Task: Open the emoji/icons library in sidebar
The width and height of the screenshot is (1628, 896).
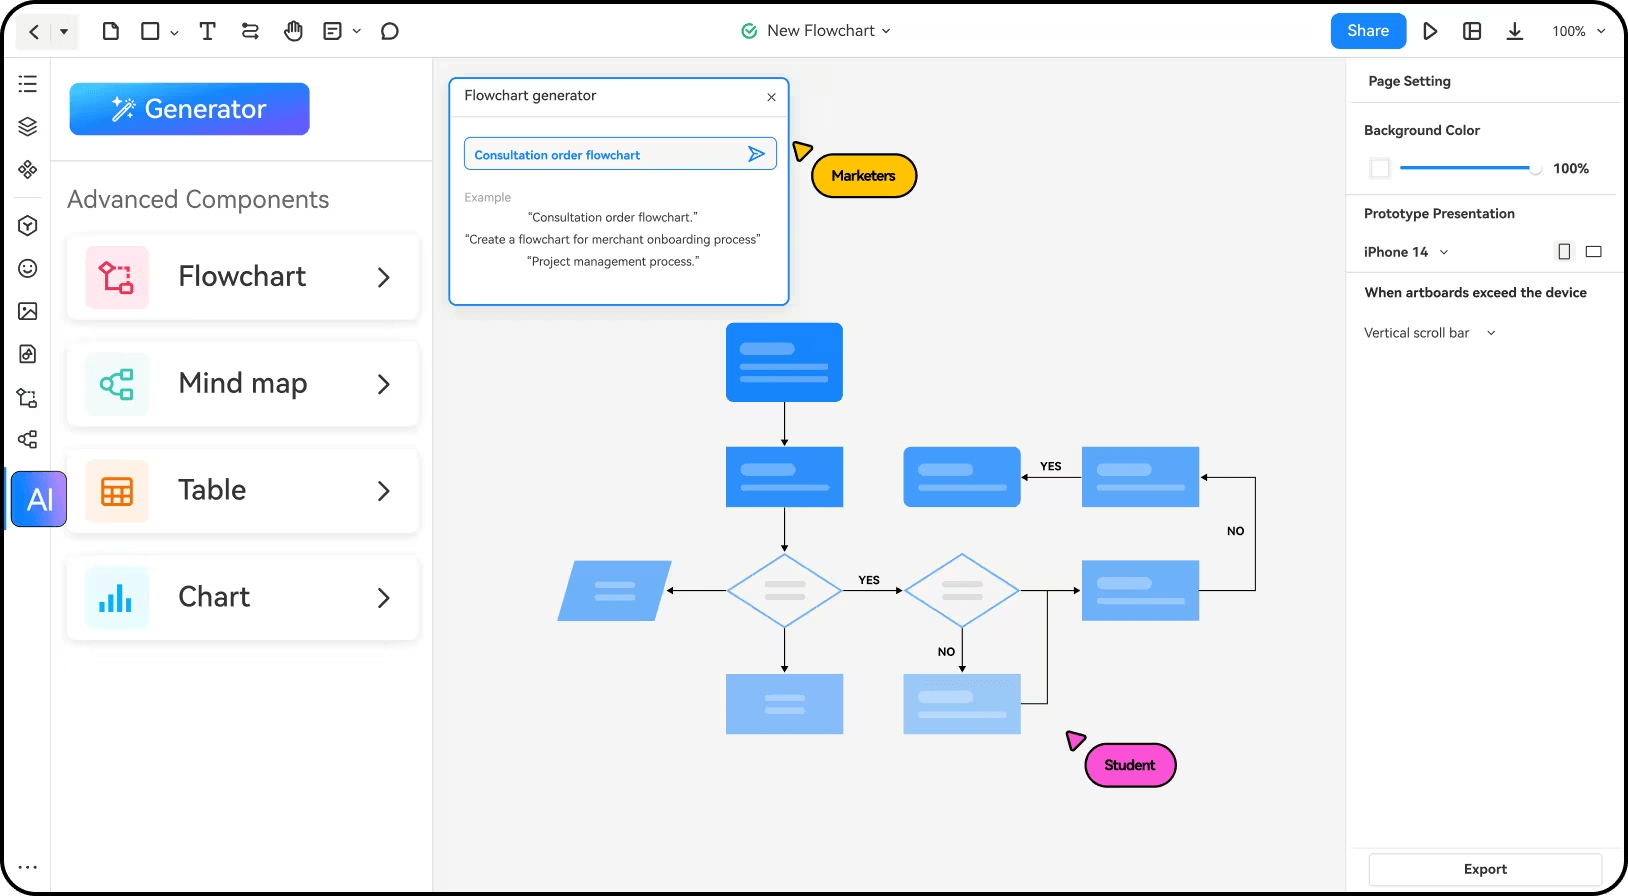Action: click(x=28, y=268)
